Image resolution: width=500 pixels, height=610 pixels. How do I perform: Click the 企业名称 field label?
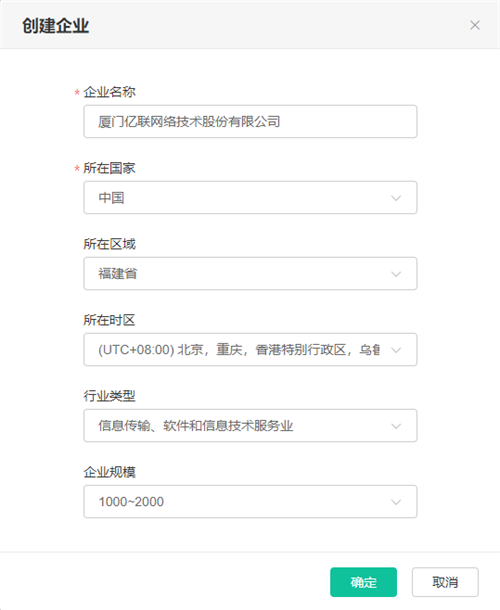coord(109,92)
